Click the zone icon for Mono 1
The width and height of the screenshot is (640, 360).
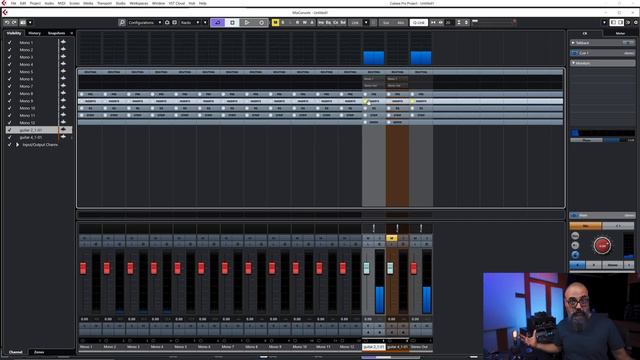63,42
